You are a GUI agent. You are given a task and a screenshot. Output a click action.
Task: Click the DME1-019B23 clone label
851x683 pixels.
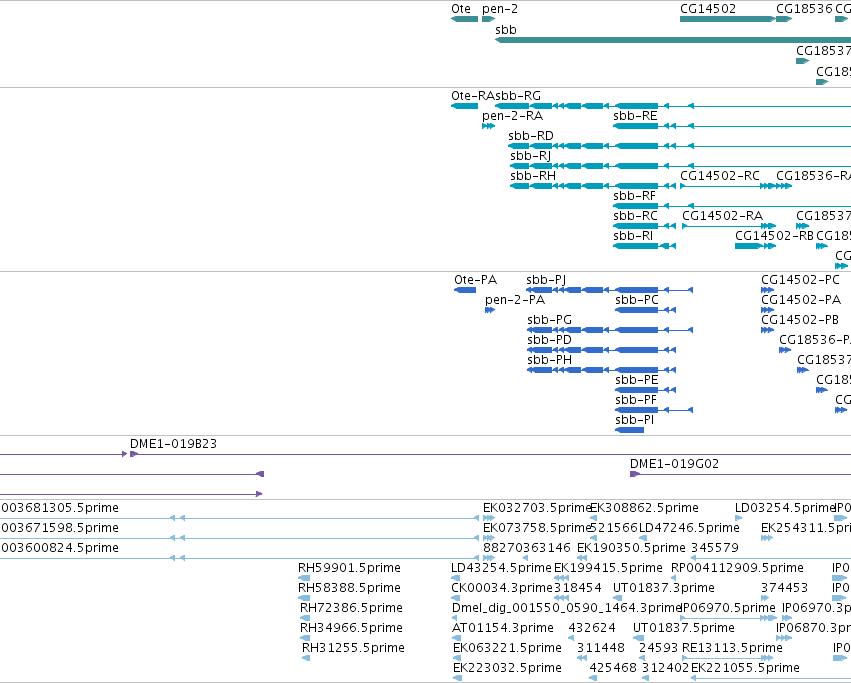173,444
